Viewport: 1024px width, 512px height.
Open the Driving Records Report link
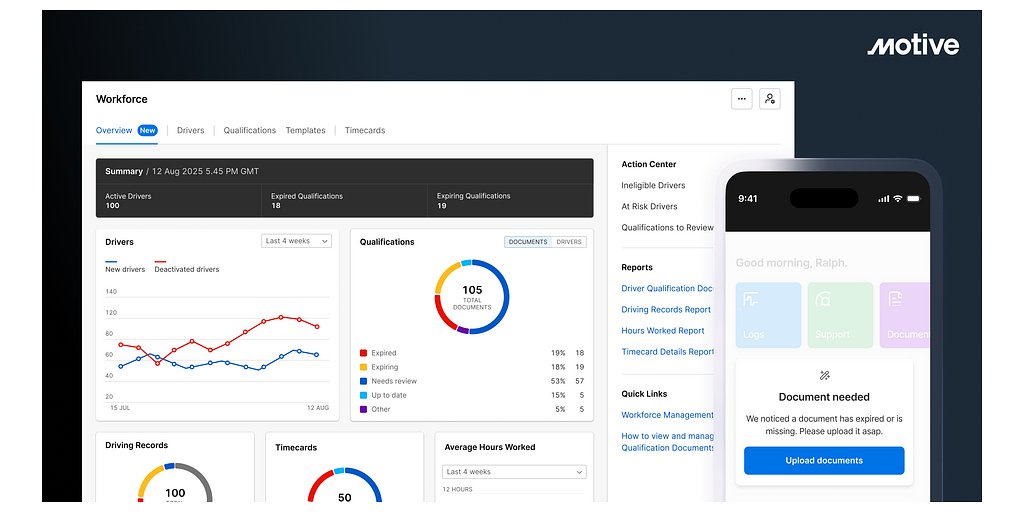coord(666,310)
